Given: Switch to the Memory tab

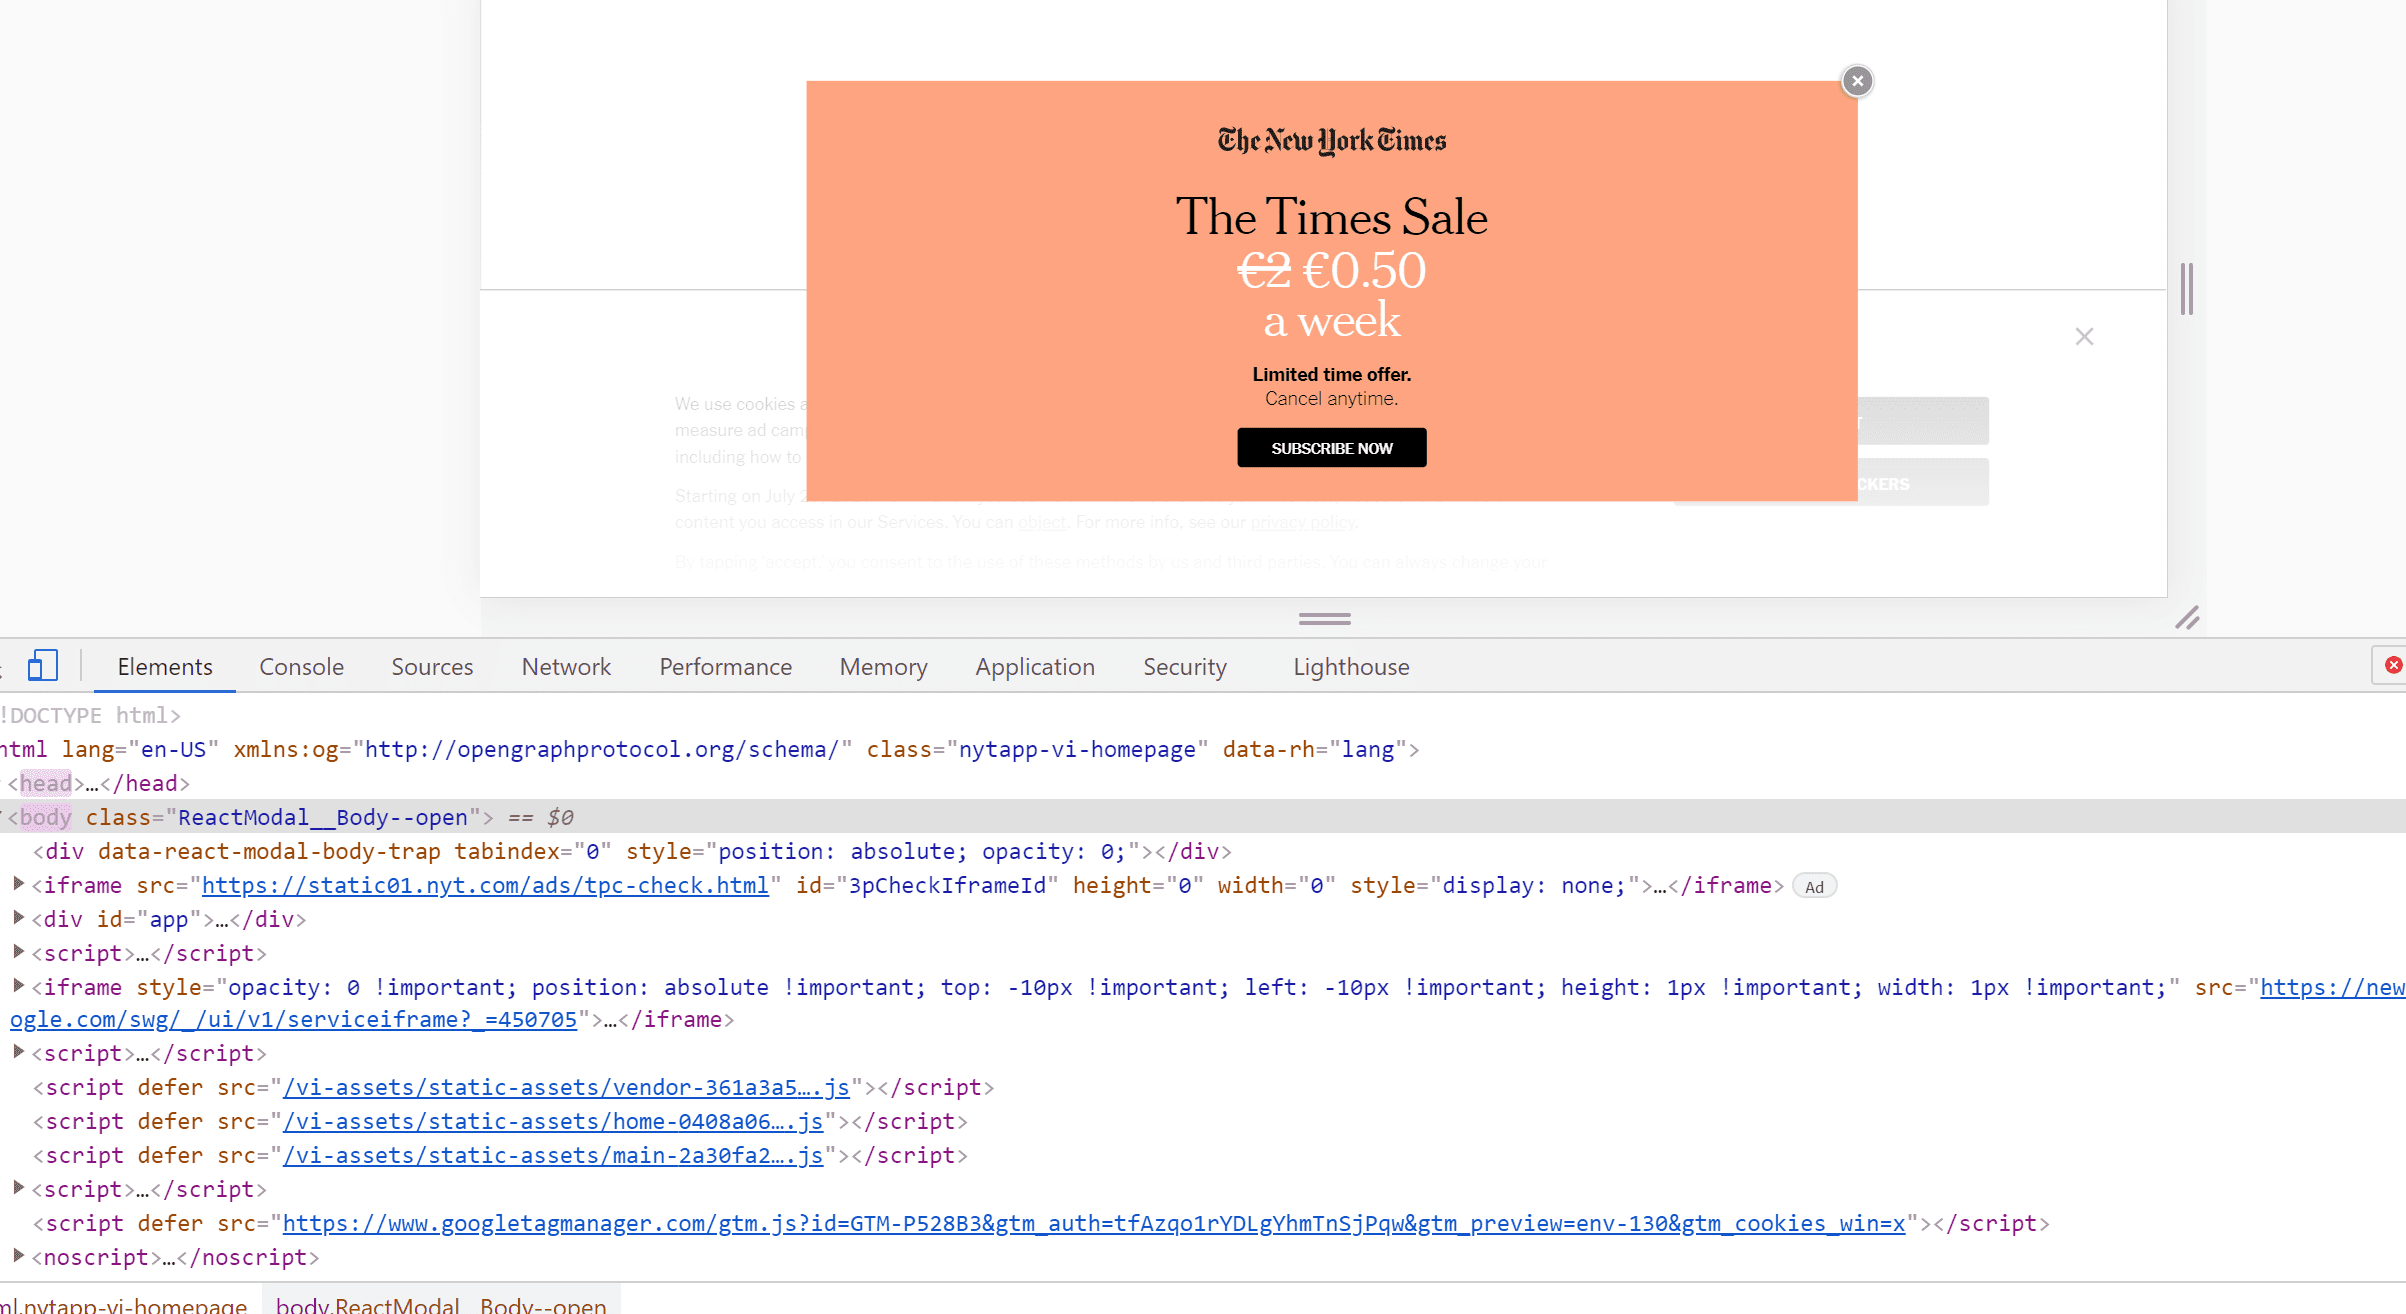Looking at the screenshot, I should 883,667.
